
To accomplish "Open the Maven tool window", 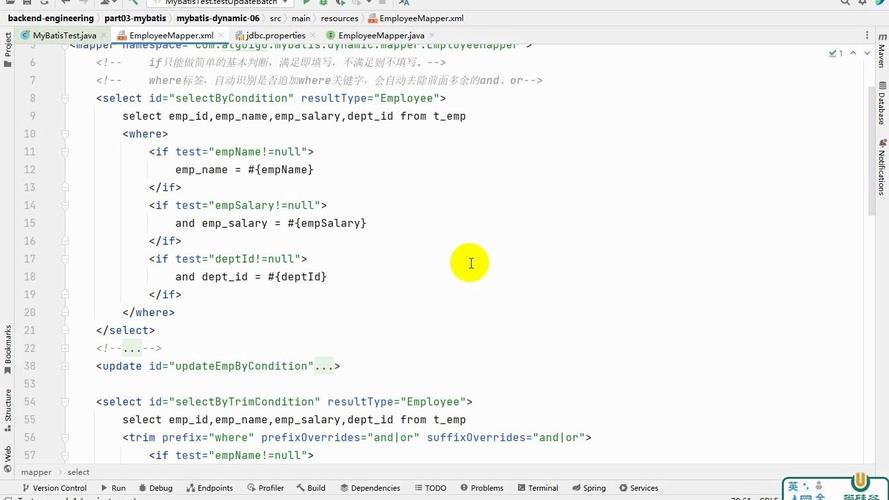I will pyautogui.click(x=882, y=51).
